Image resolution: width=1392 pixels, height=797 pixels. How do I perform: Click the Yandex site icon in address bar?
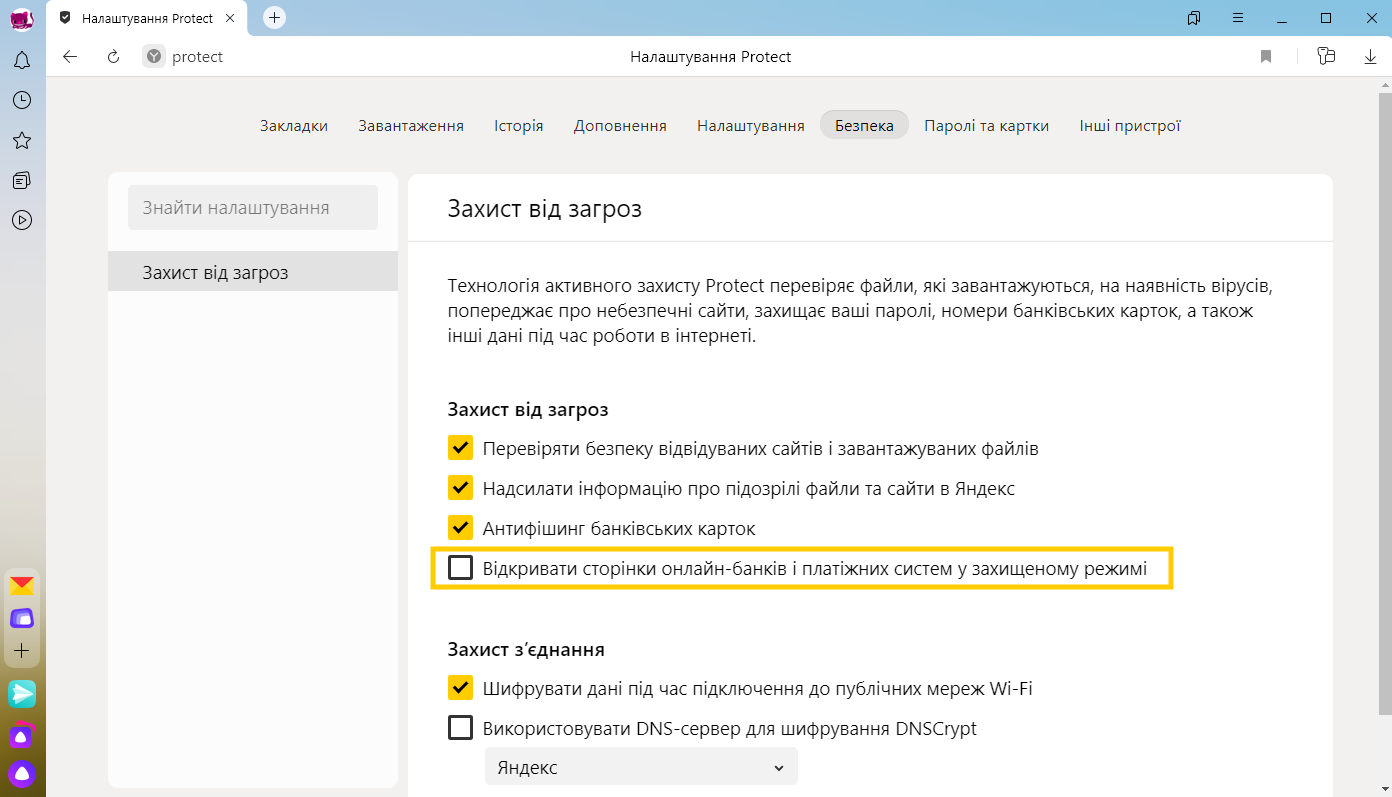coord(153,57)
